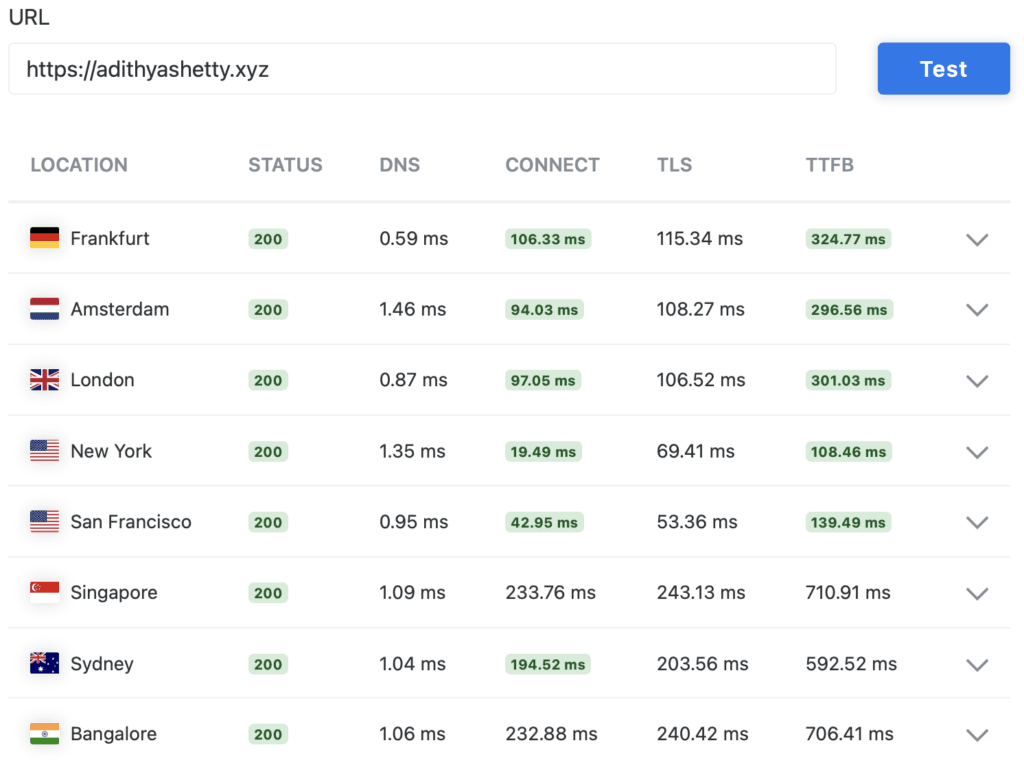This screenshot has width=1024, height=767.
Task: Click the 200 status badge for London
Action: [268, 380]
